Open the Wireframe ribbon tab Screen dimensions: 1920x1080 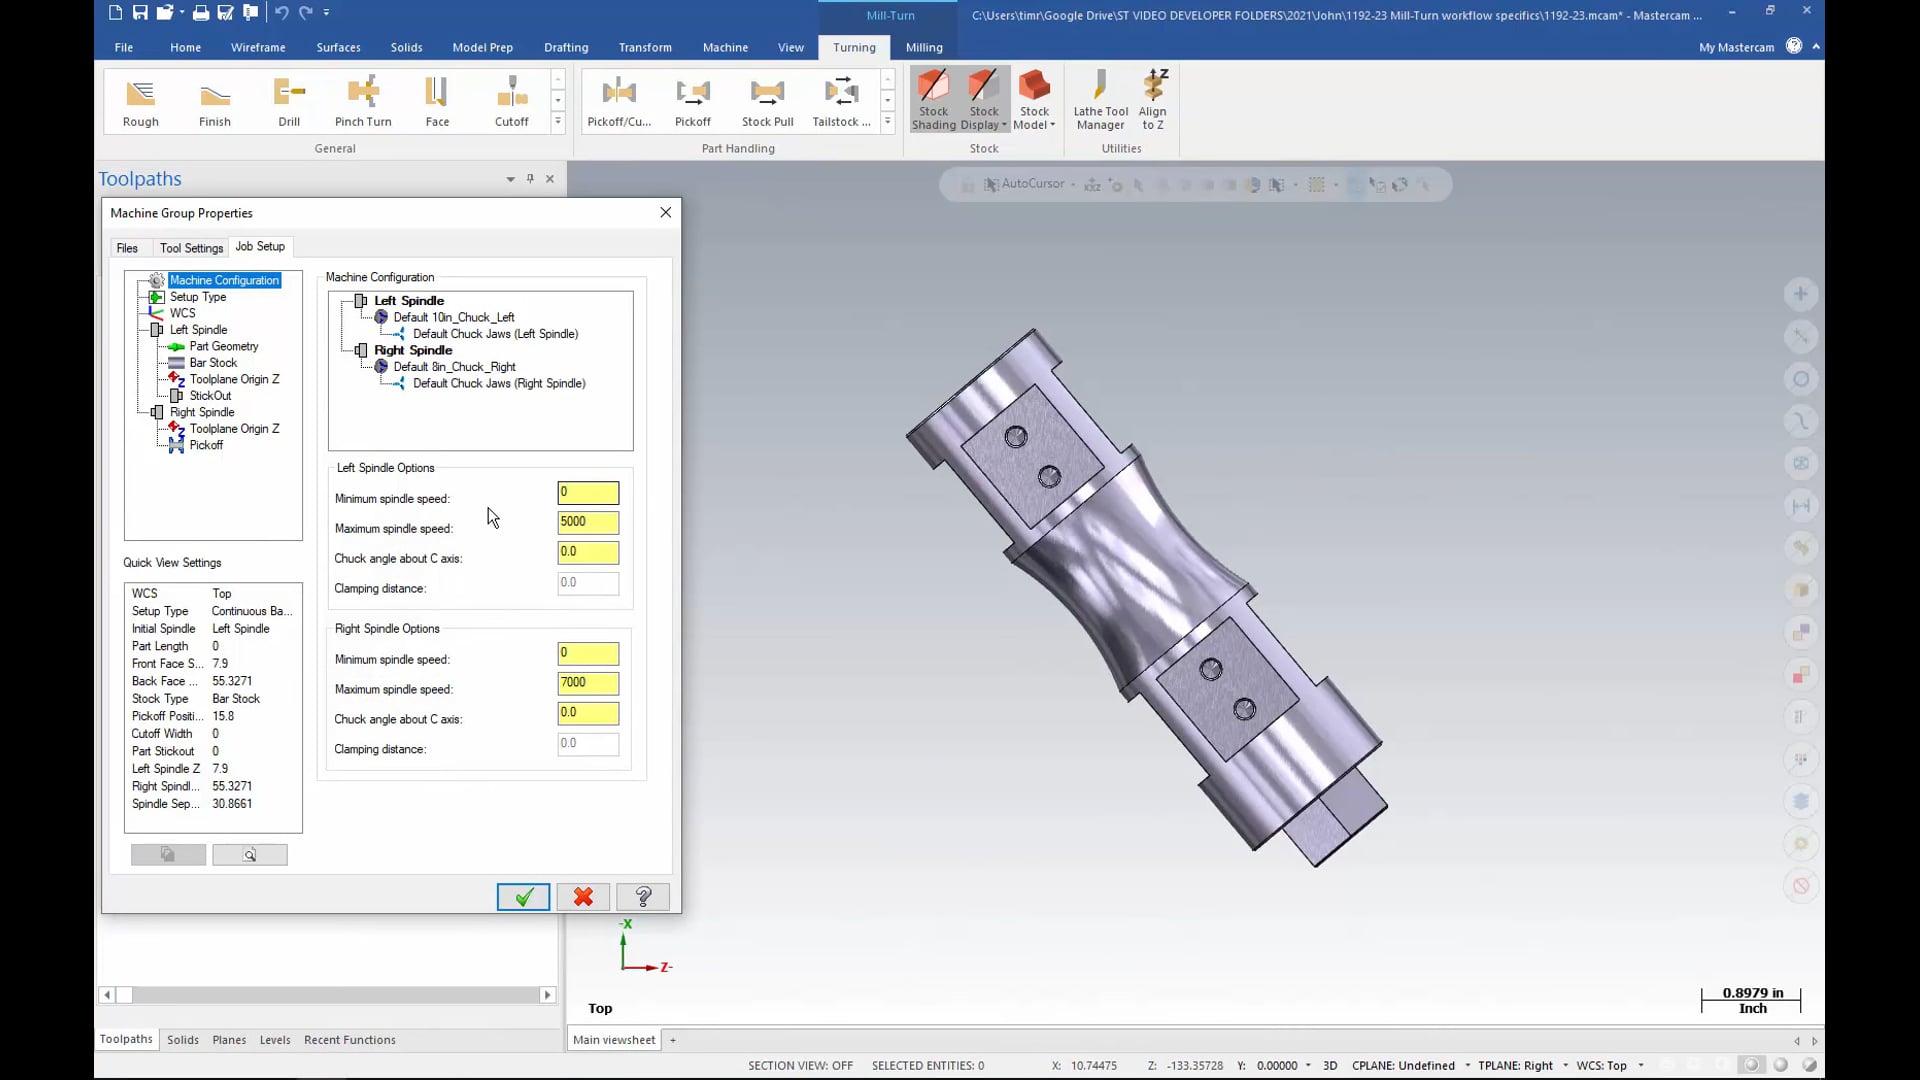point(258,47)
